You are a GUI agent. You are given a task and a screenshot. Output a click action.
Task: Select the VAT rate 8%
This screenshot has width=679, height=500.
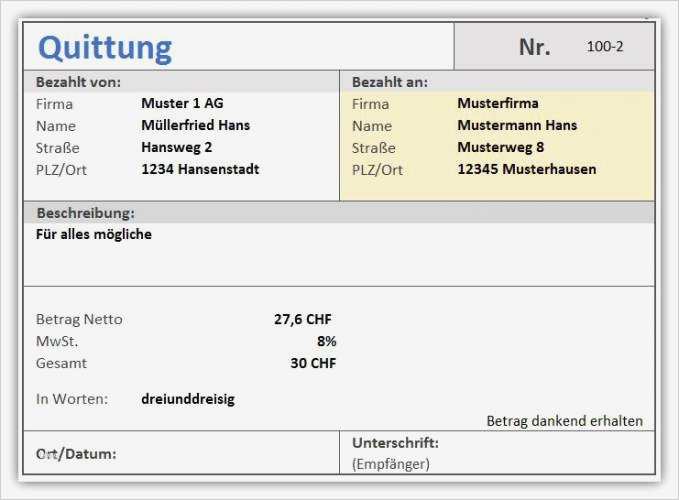point(327,341)
